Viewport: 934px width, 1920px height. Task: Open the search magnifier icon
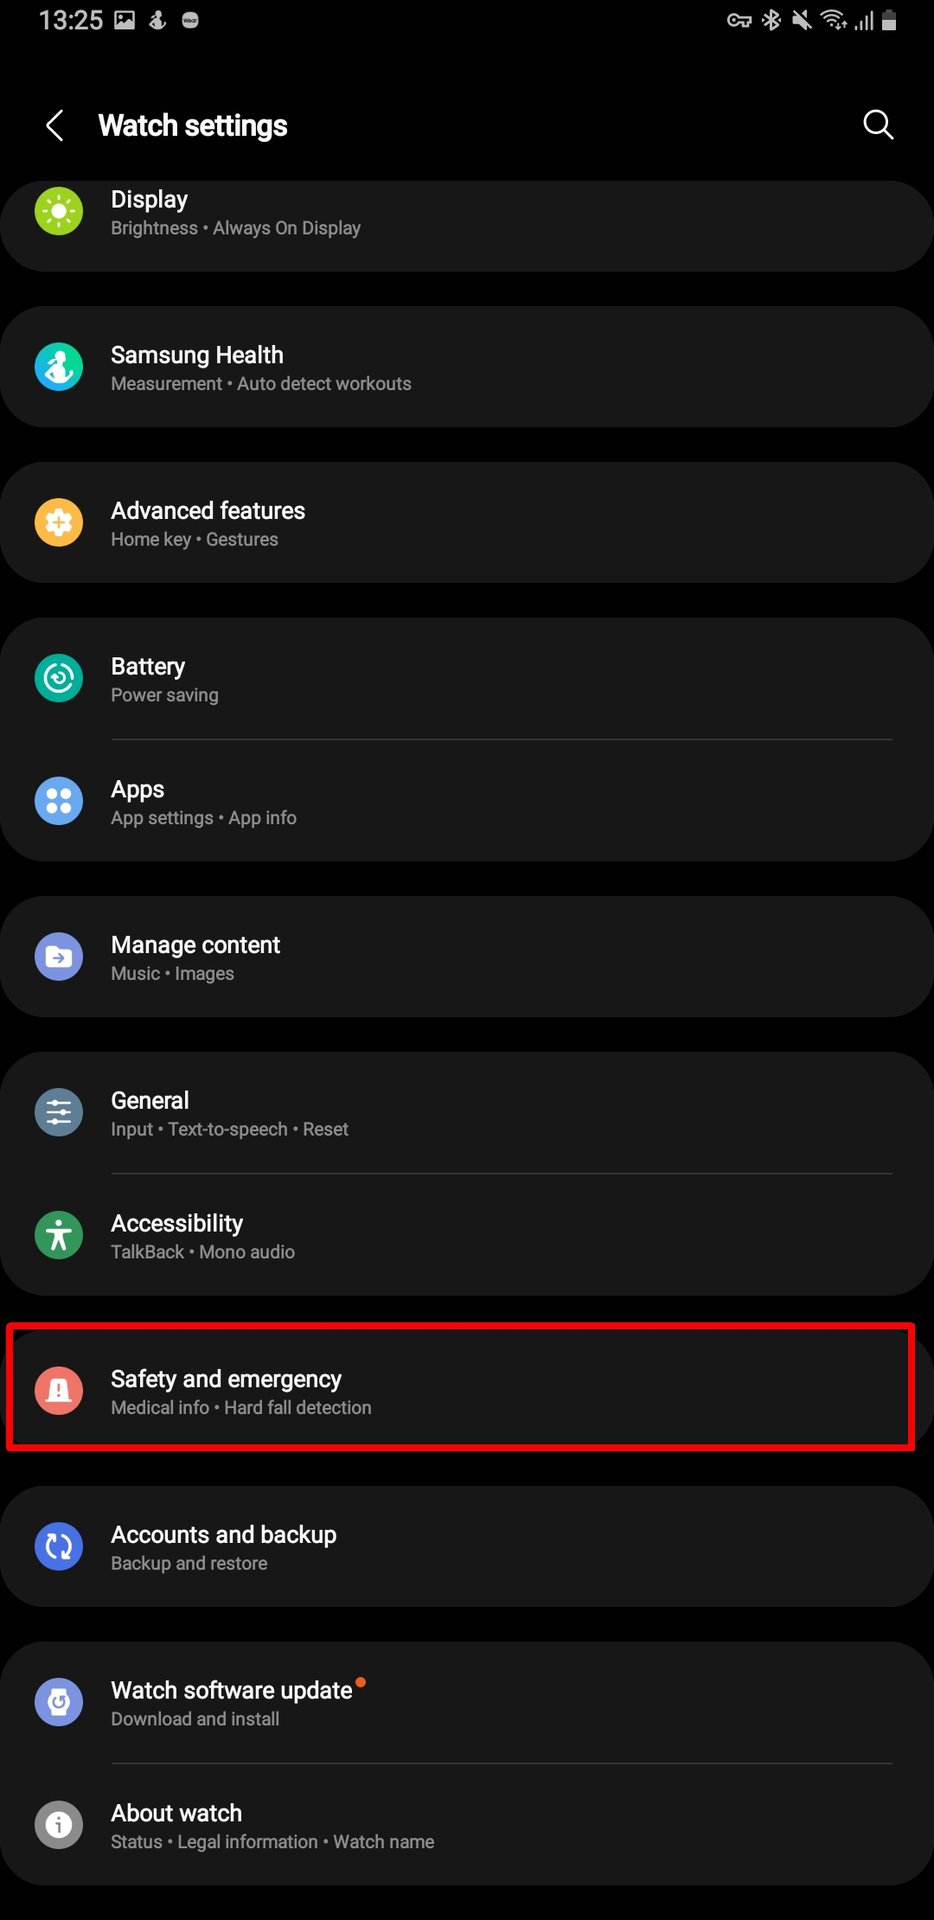coord(878,125)
